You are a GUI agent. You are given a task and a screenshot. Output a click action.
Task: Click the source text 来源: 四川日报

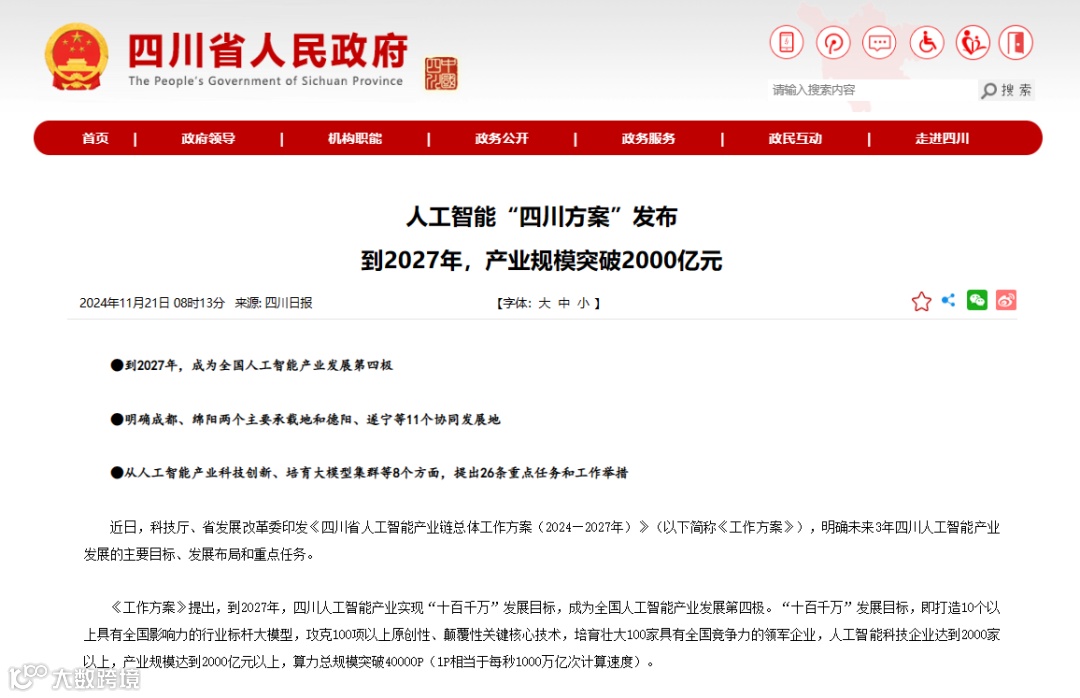pos(273,302)
